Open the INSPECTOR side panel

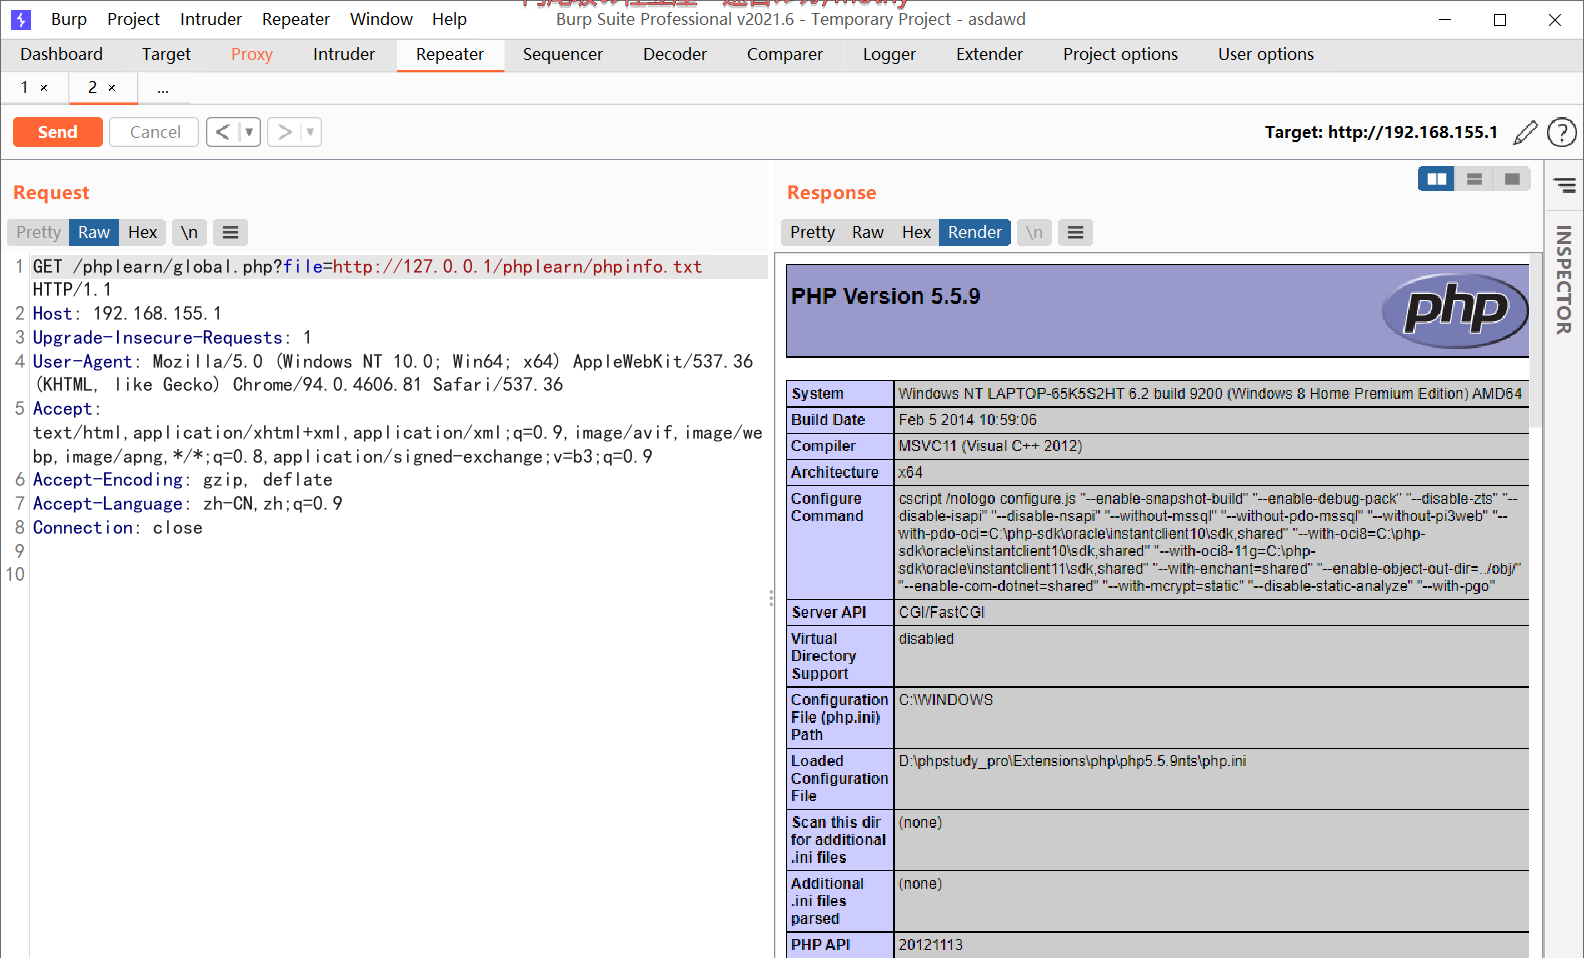(1564, 280)
